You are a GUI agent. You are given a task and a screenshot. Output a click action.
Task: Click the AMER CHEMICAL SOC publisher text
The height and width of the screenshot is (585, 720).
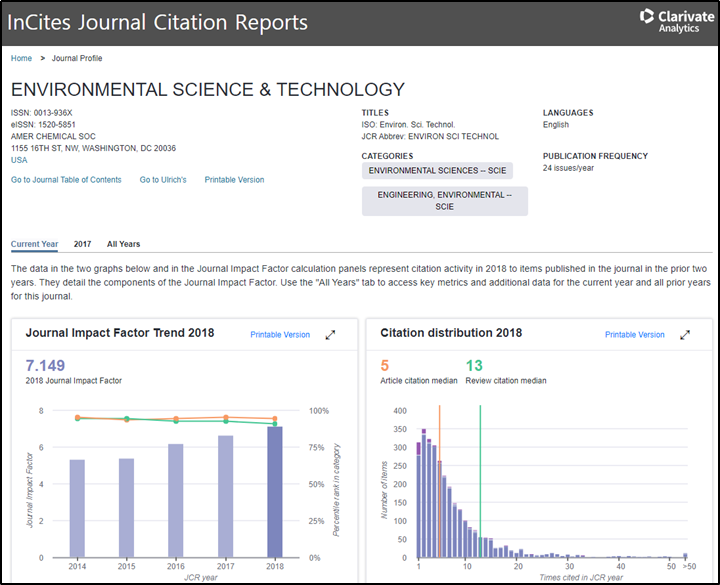tap(53, 136)
